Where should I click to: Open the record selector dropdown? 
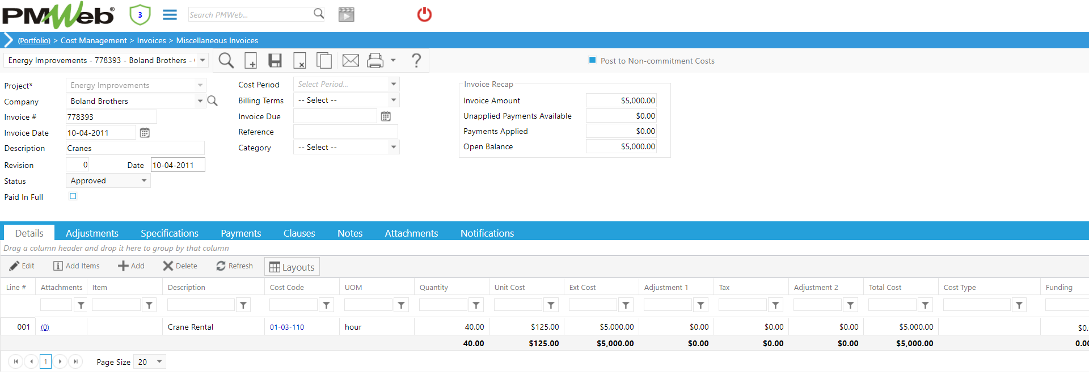click(x=203, y=60)
